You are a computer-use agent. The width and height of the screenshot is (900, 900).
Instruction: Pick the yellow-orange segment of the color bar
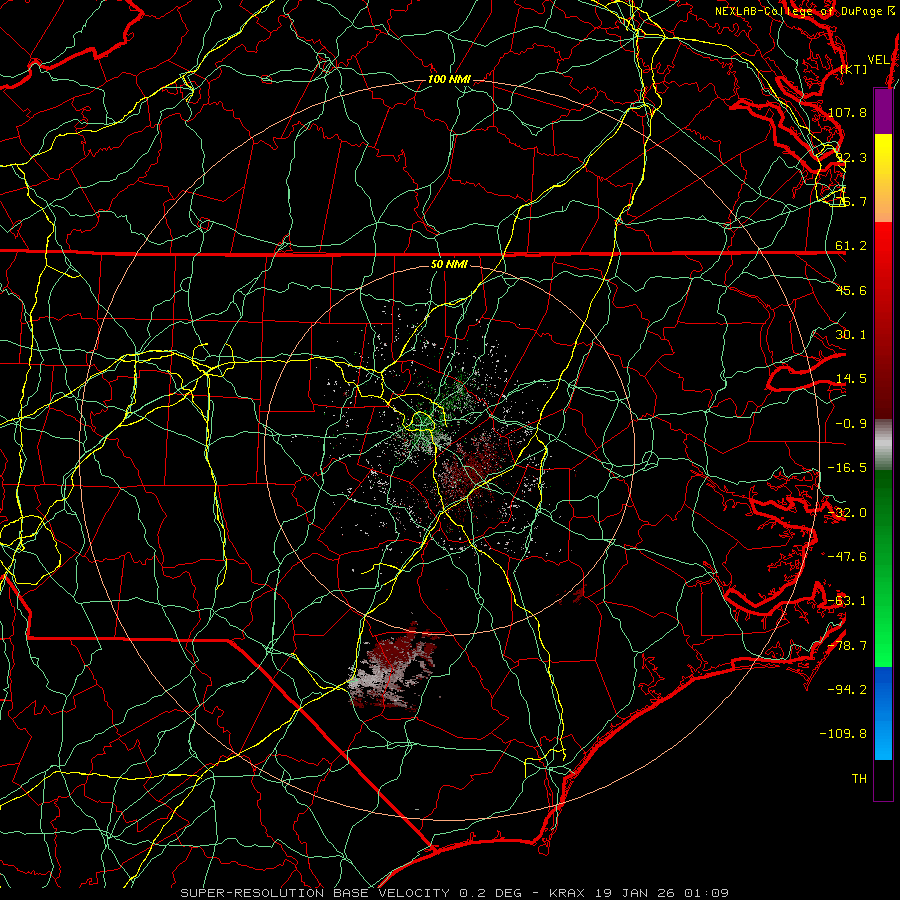(883, 178)
